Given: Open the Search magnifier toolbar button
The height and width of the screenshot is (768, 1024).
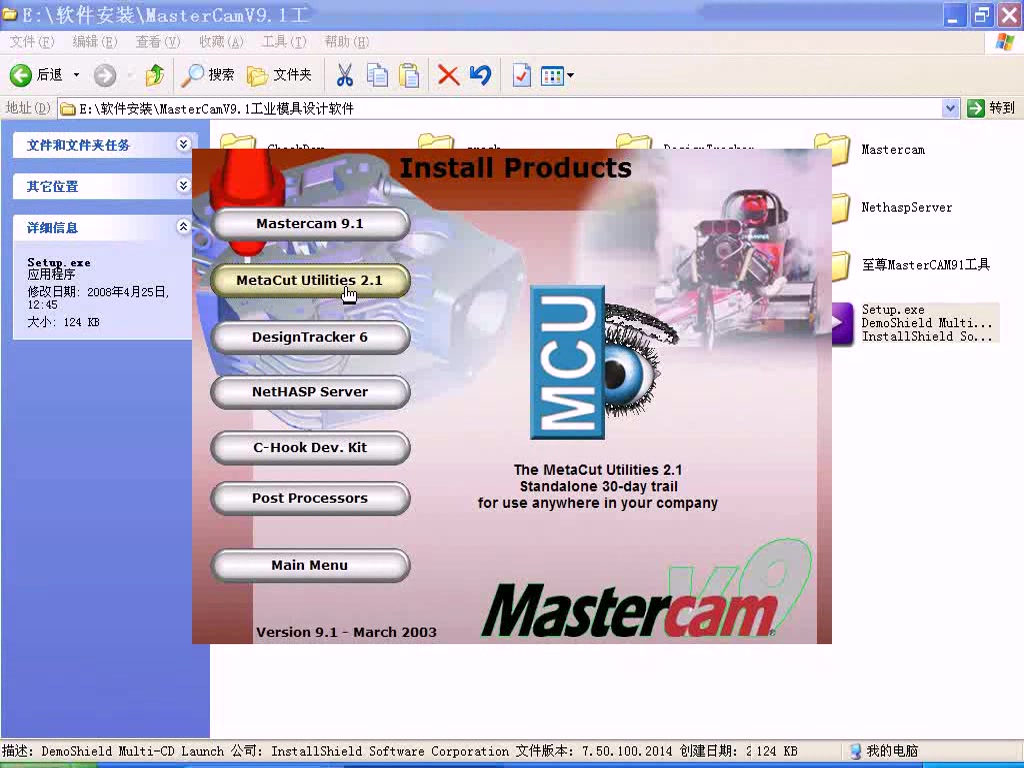Looking at the screenshot, I should 208,75.
